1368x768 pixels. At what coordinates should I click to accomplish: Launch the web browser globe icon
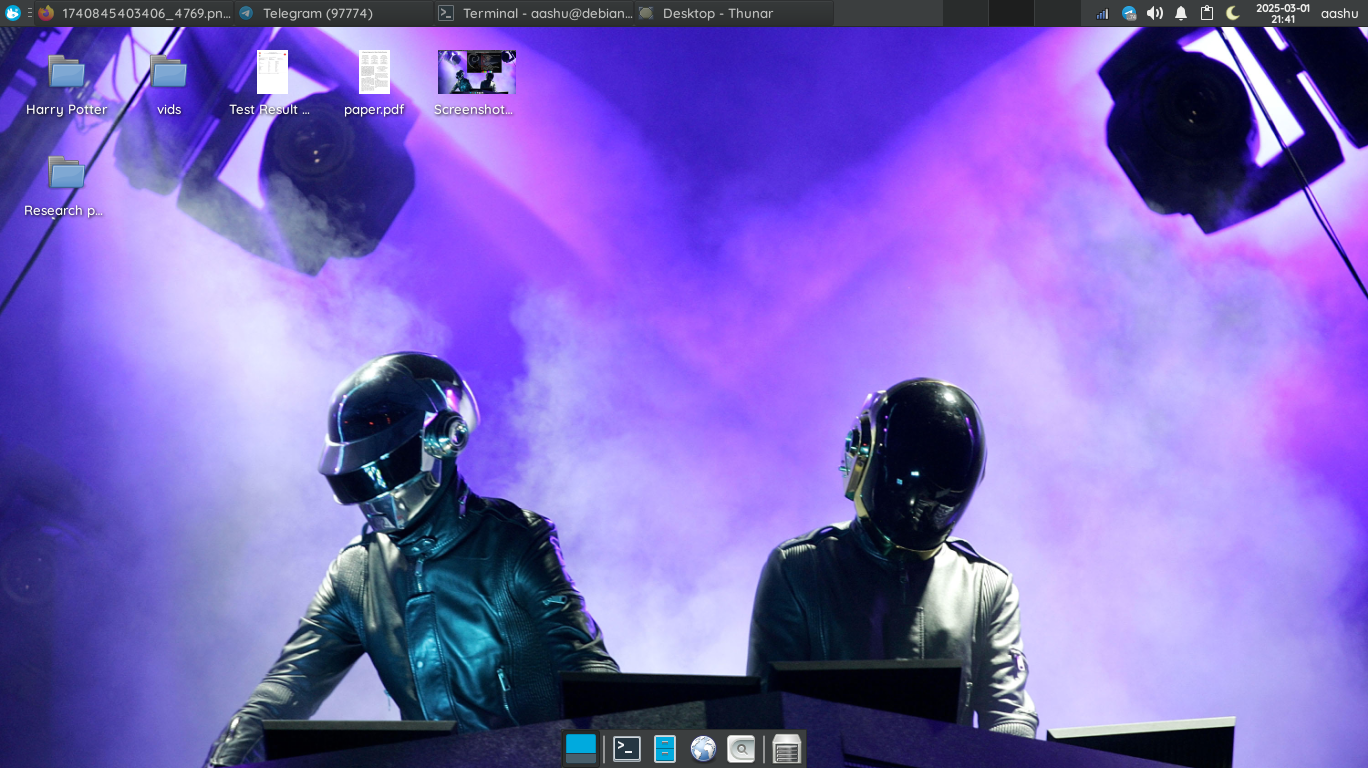click(x=703, y=749)
